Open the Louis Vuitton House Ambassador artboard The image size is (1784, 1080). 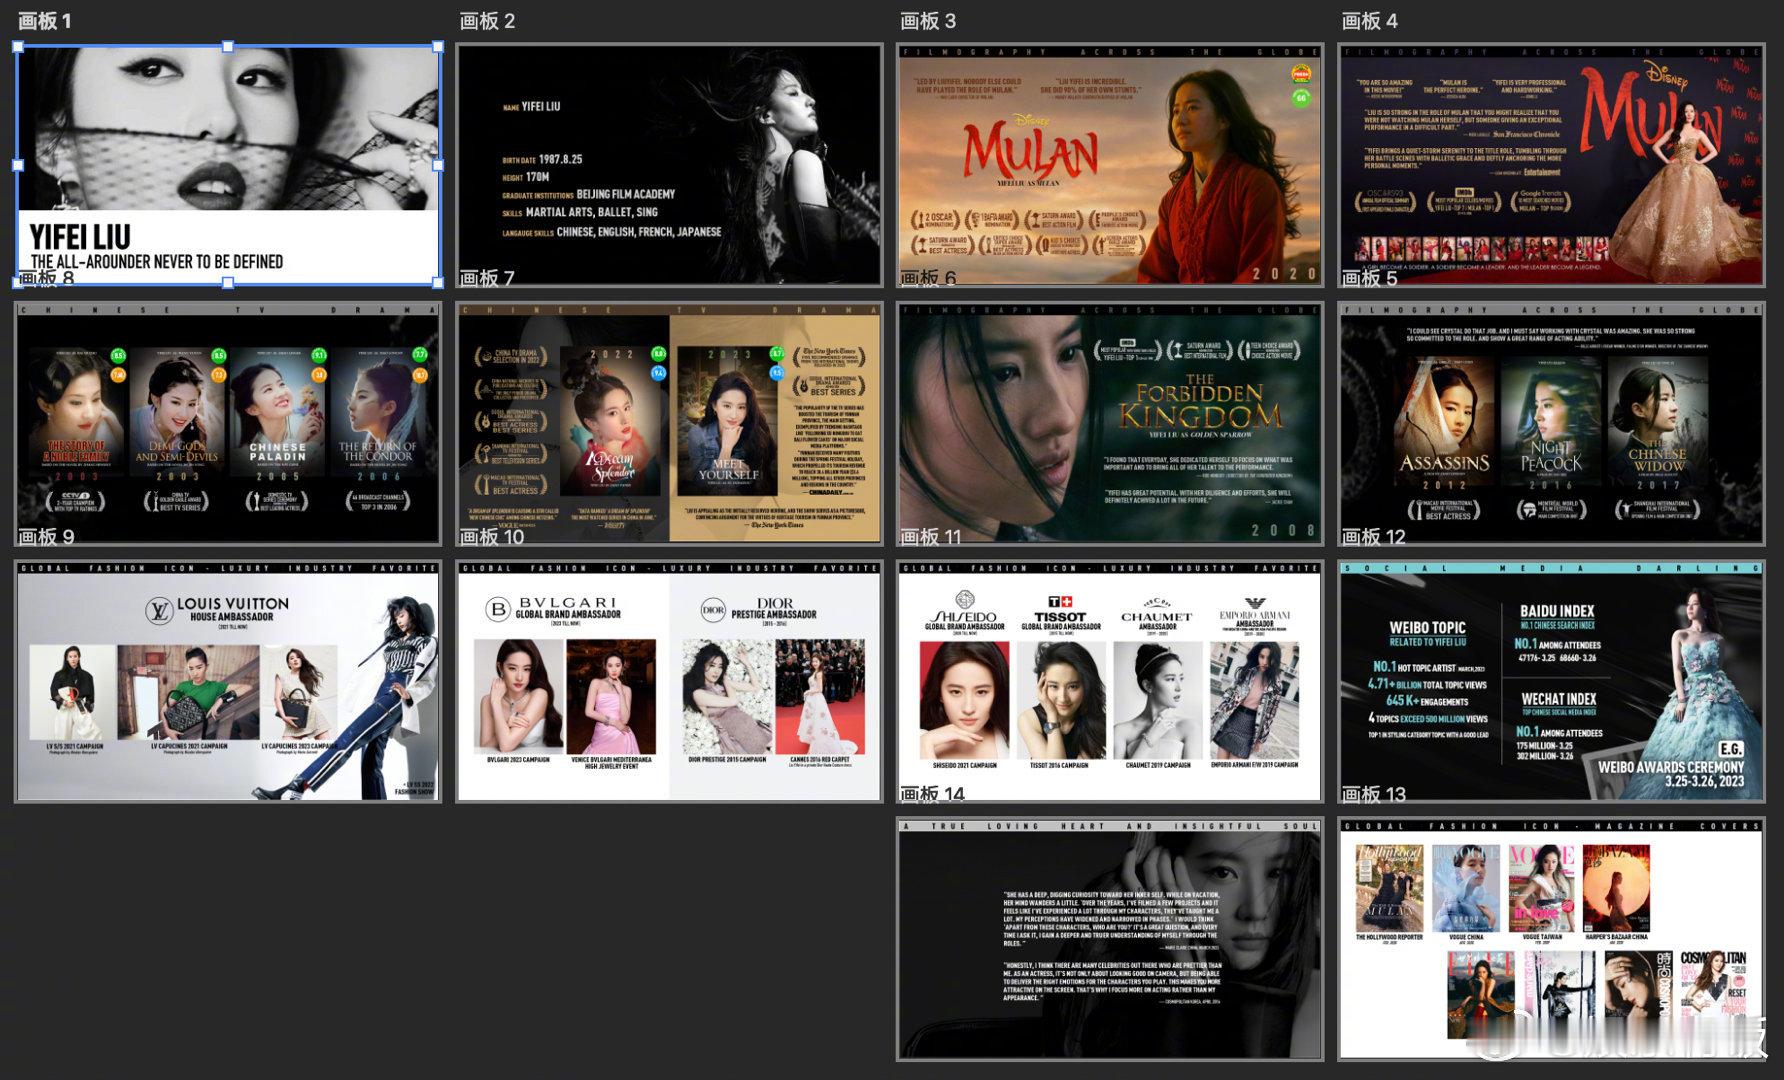point(228,681)
